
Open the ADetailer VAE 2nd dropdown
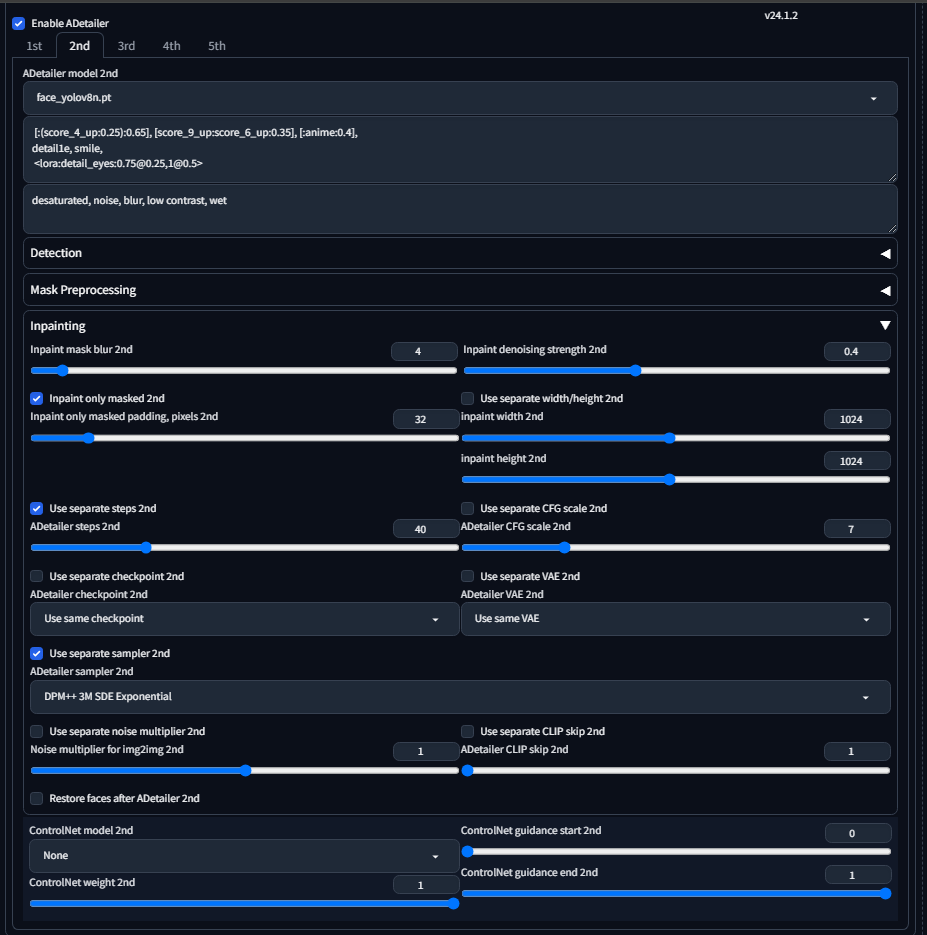[x=675, y=619]
